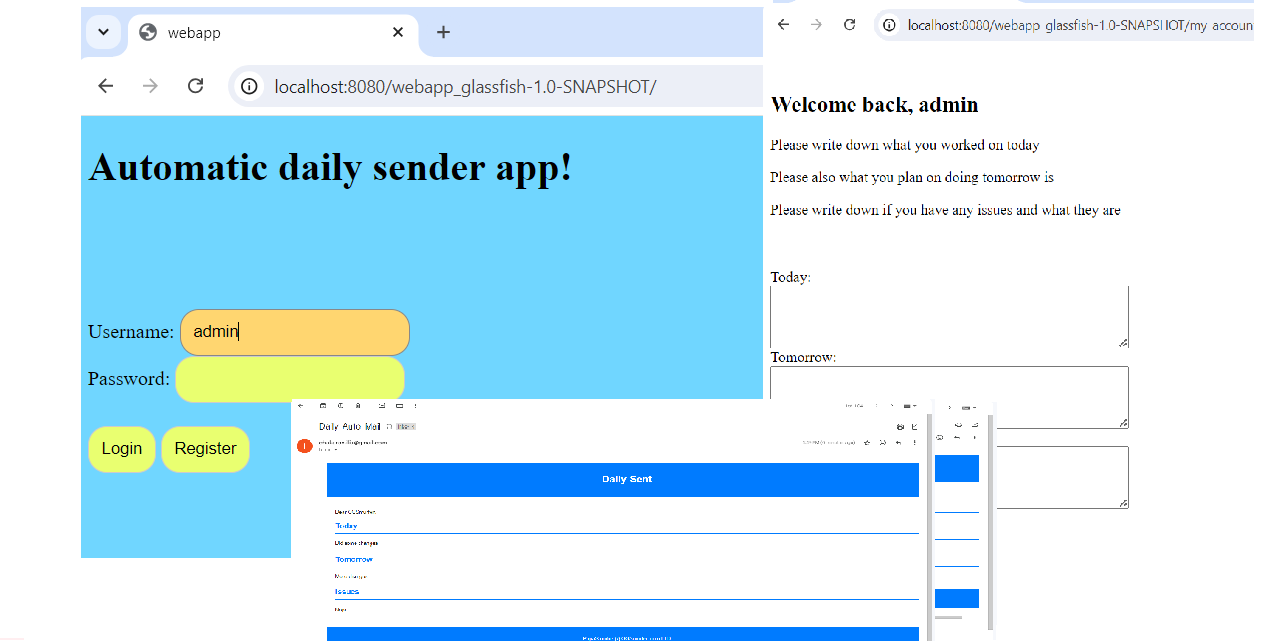Click the archive icon in the email toolbar
The width and height of the screenshot is (1282, 641).
(323, 405)
